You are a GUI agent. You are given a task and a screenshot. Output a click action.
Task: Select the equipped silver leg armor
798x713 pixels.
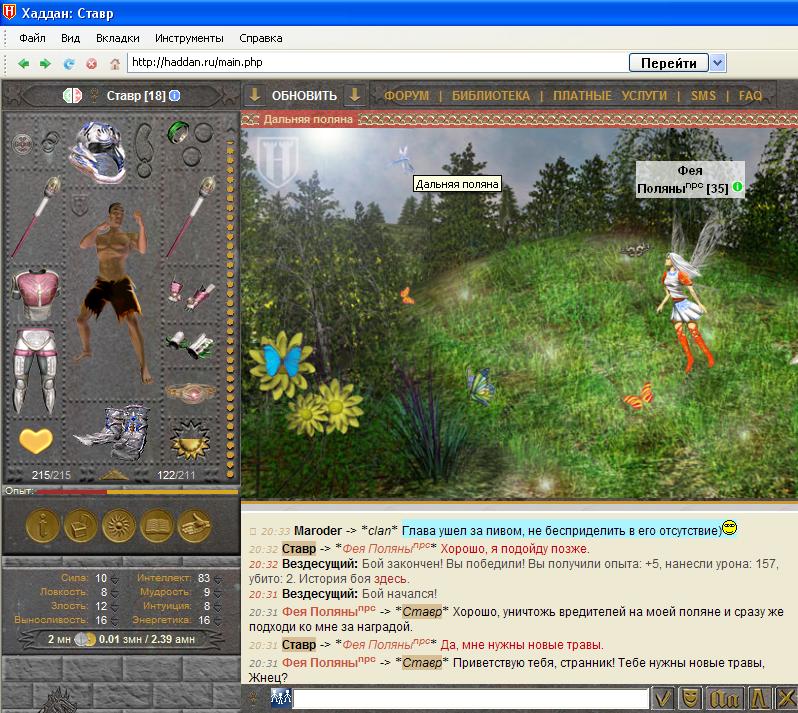(x=35, y=370)
